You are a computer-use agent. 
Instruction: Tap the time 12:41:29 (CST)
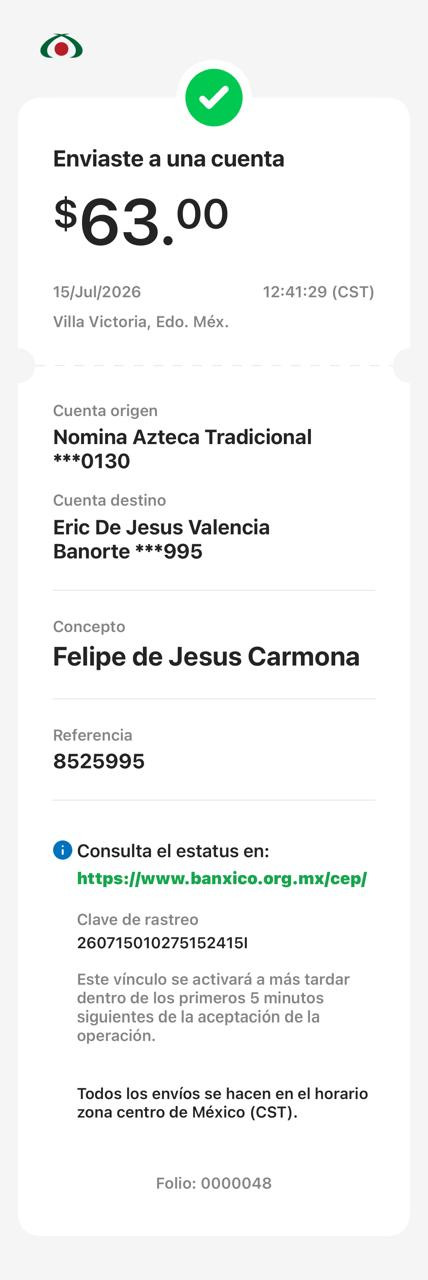click(x=318, y=292)
